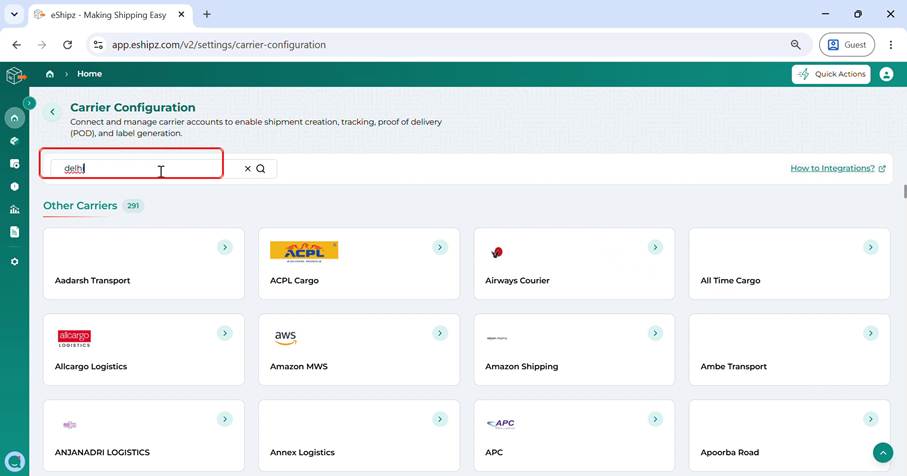The height and width of the screenshot is (476, 907).
Task: Open the alerts sidebar icon
Action: (14, 187)
